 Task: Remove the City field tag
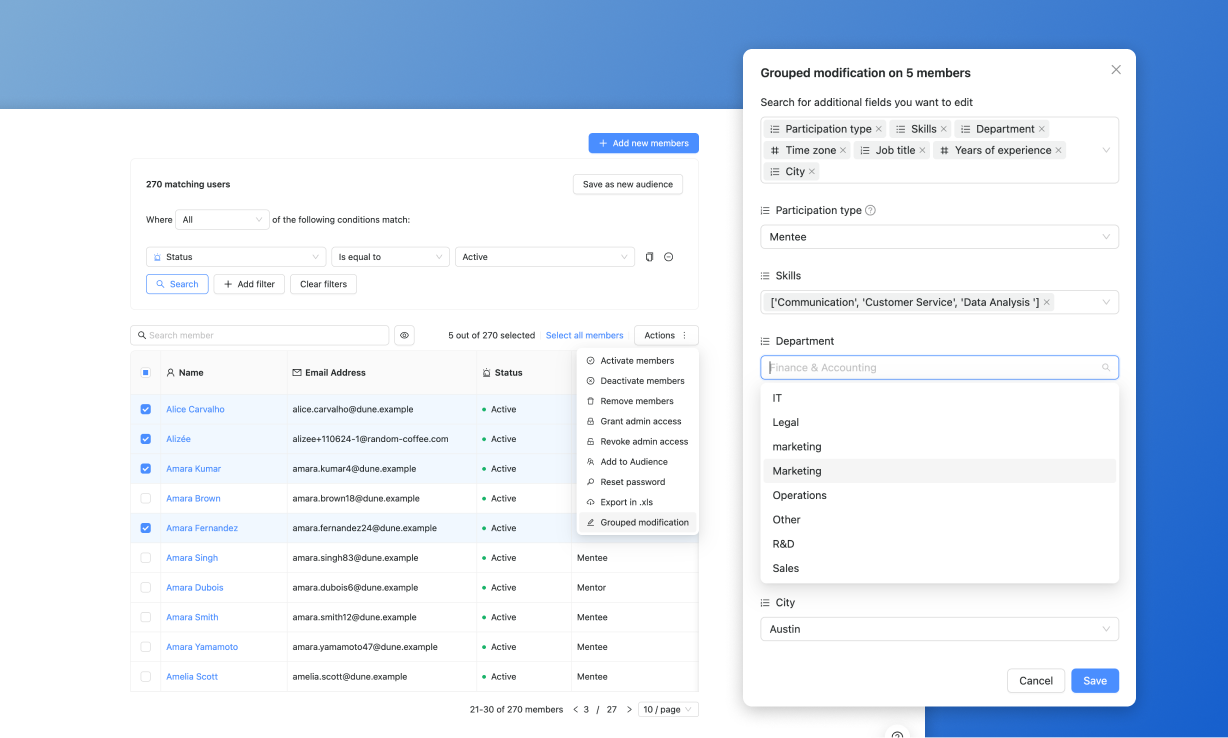[x=812, y=172]
